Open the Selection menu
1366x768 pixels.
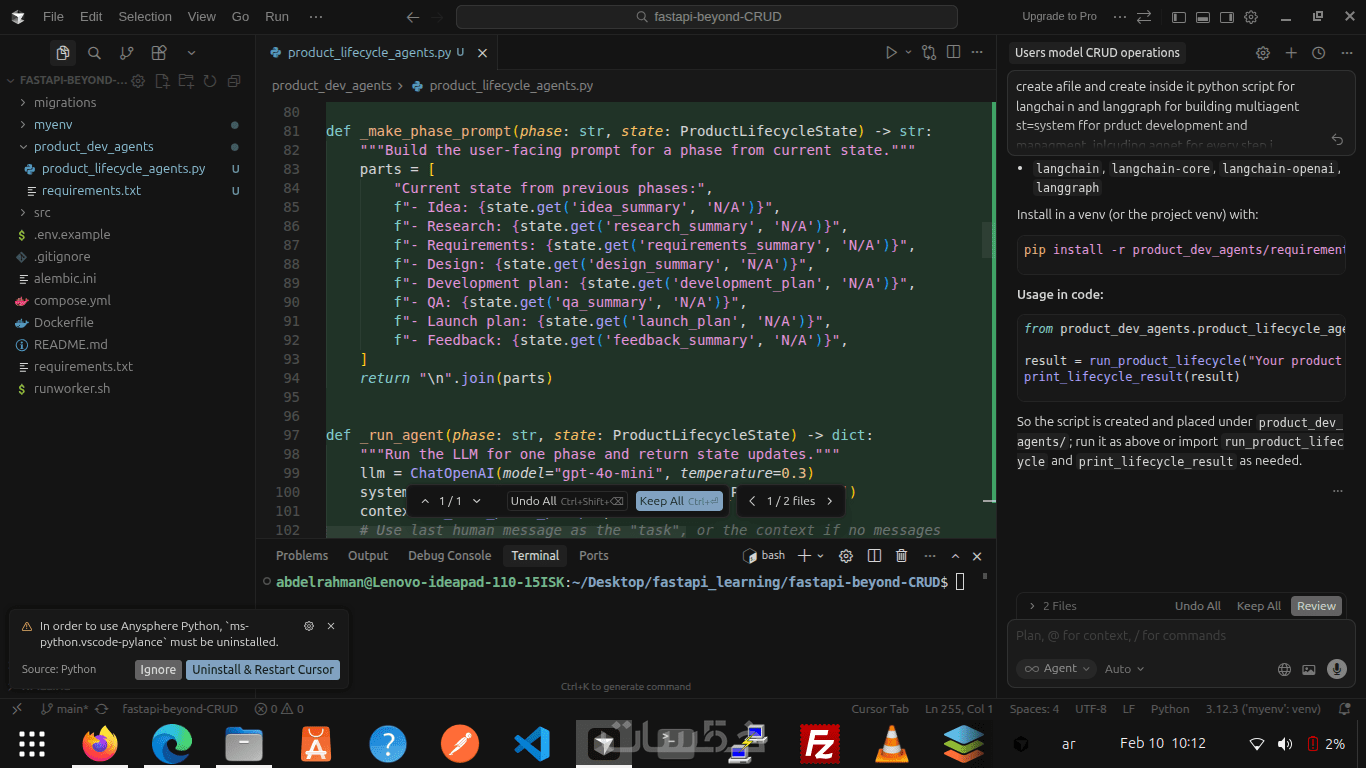coord(145,17)
